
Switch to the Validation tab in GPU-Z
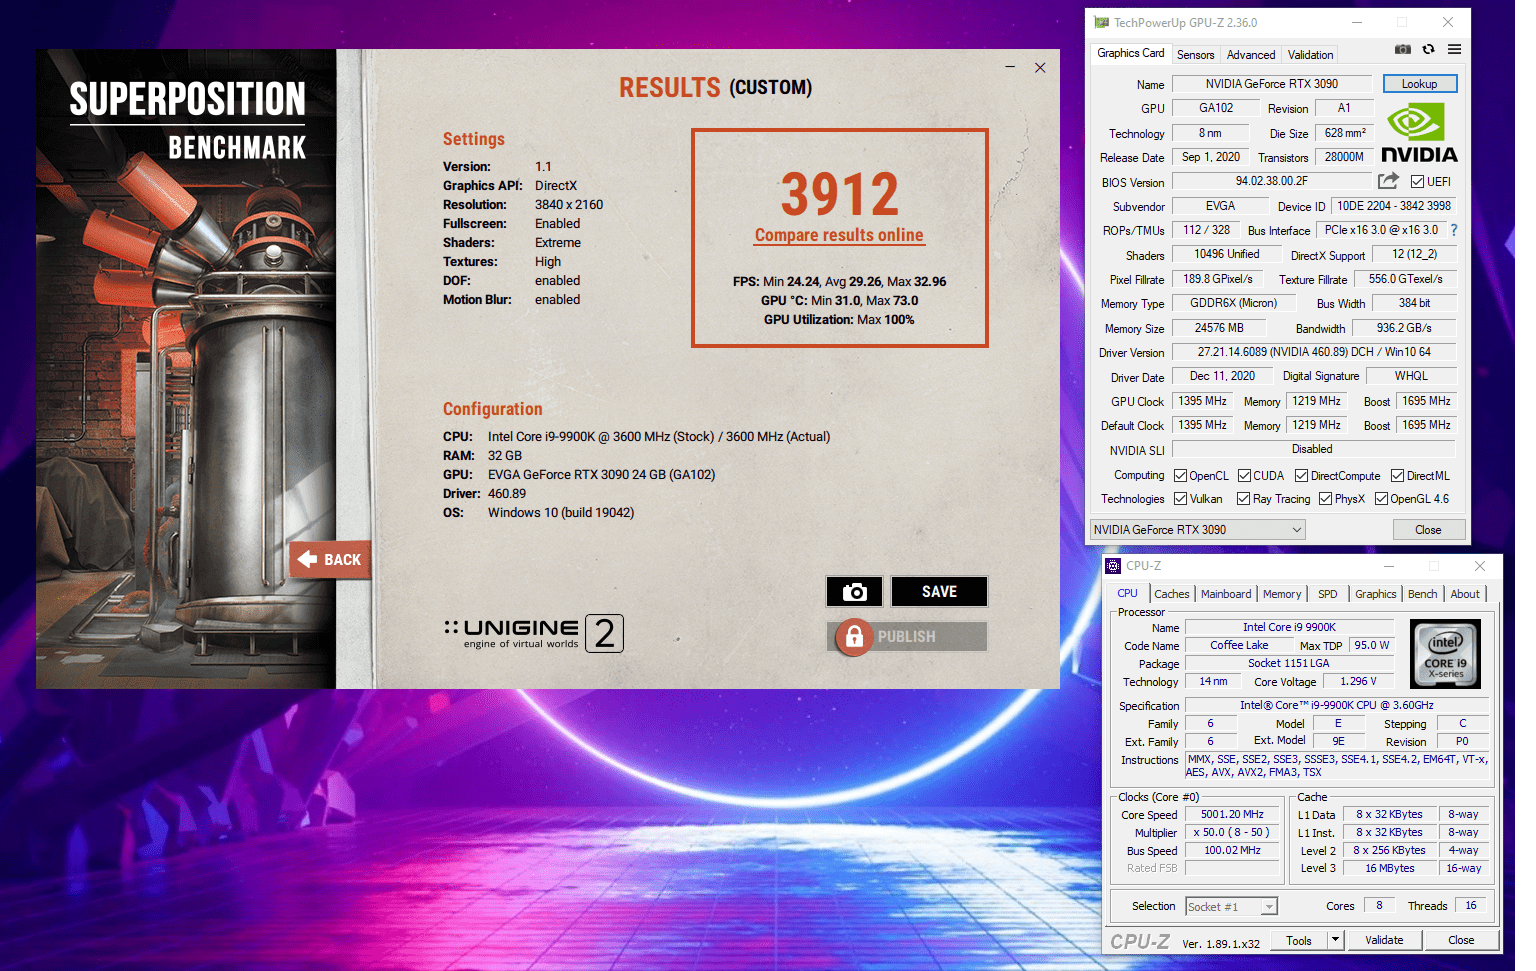[1310, 55]
